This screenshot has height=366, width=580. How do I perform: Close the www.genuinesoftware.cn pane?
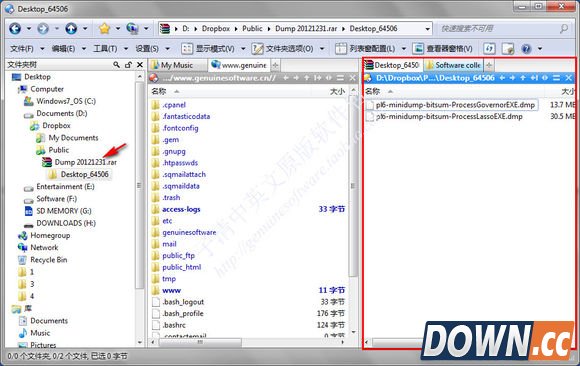[353, 78]
